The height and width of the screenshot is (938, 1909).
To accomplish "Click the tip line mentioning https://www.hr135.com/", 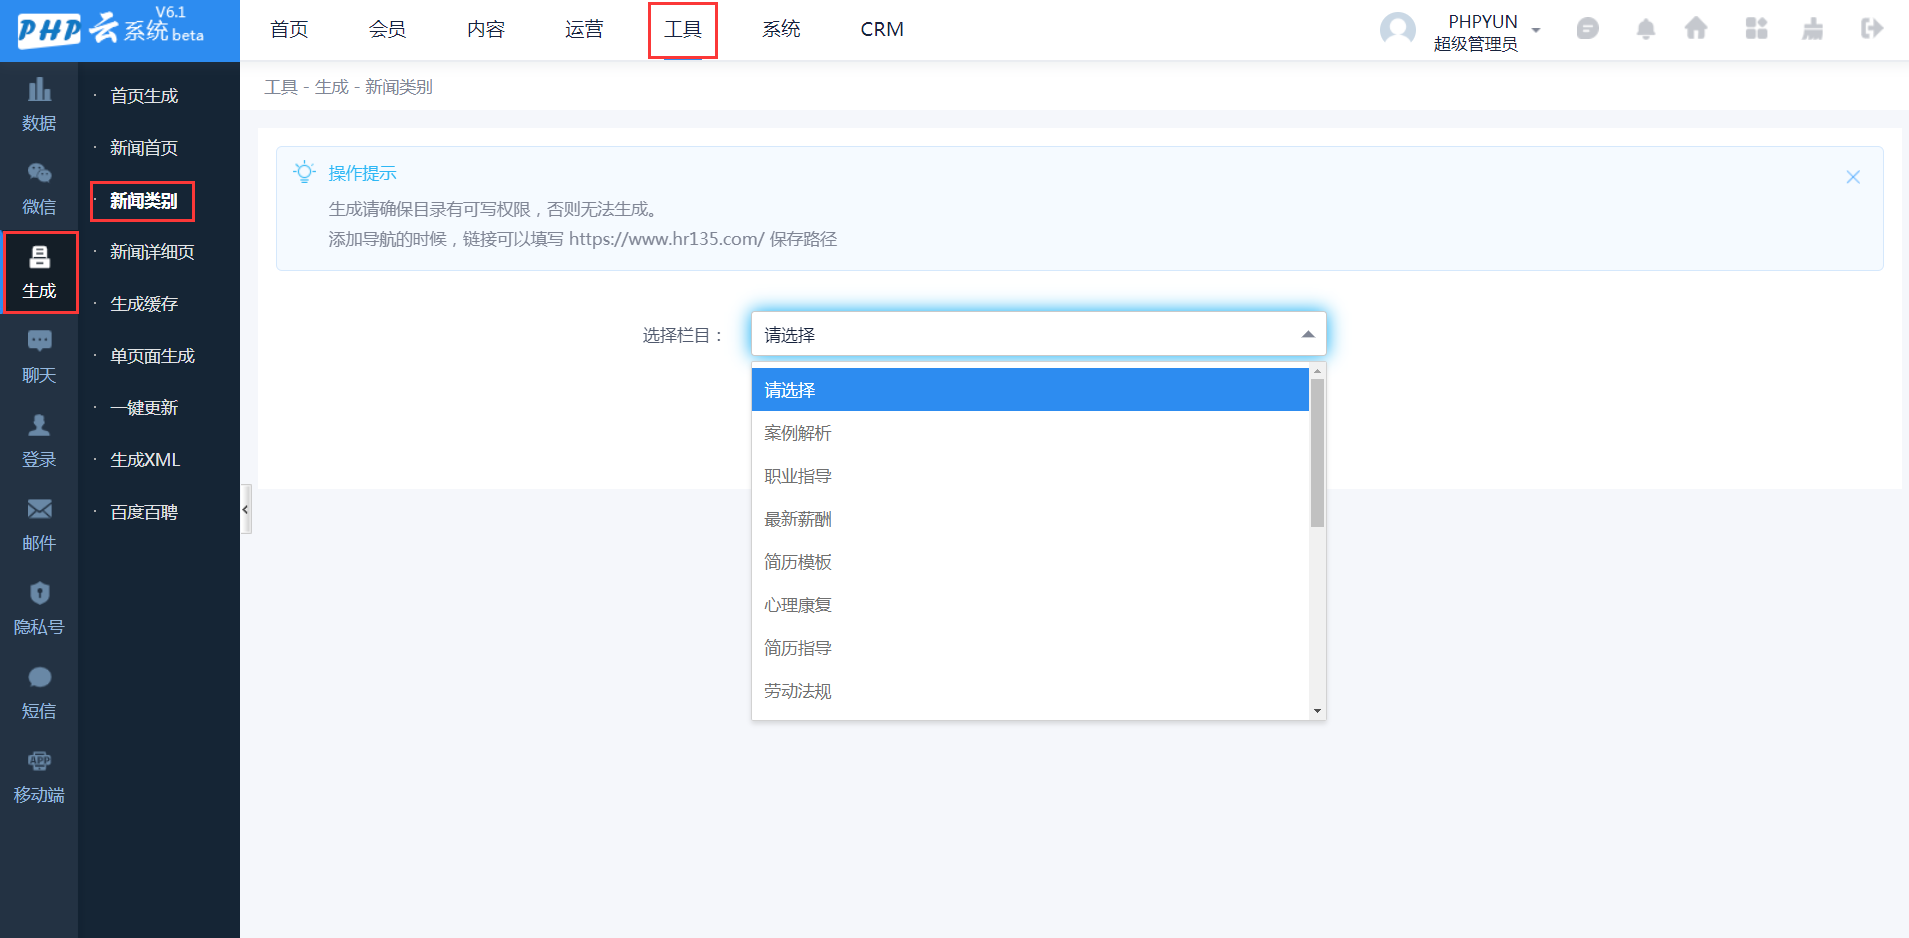I will click(583, 239).
